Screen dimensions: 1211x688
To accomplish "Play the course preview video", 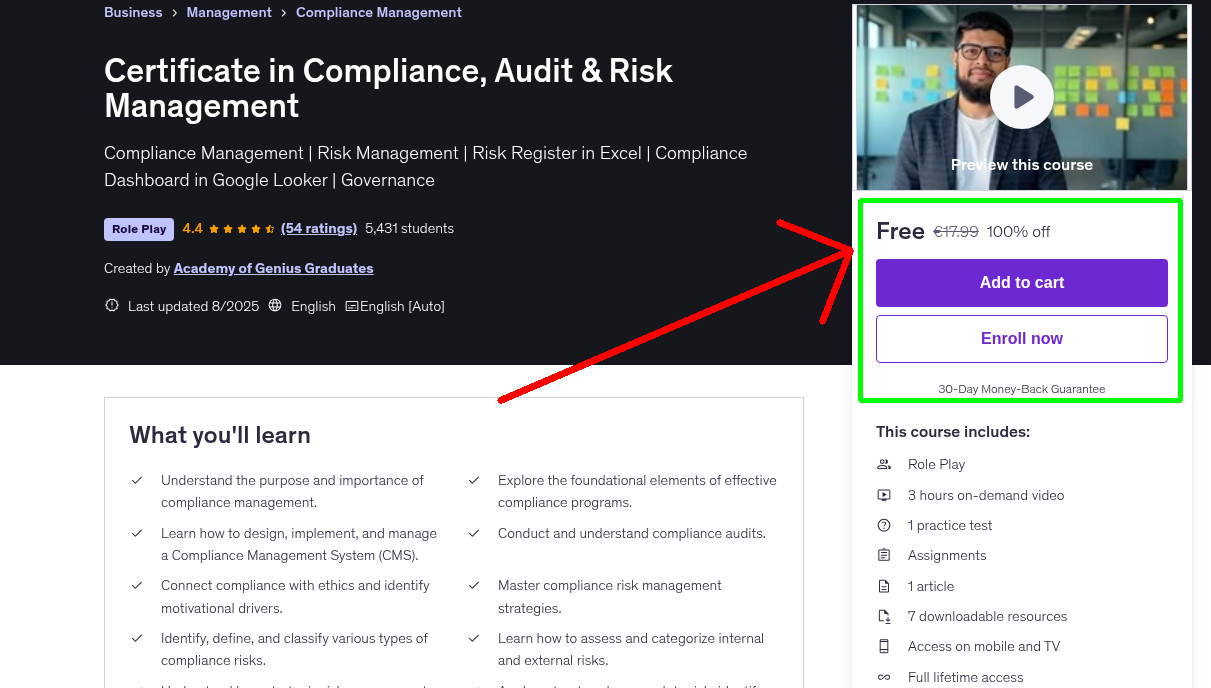I will tap(1021, 96).
